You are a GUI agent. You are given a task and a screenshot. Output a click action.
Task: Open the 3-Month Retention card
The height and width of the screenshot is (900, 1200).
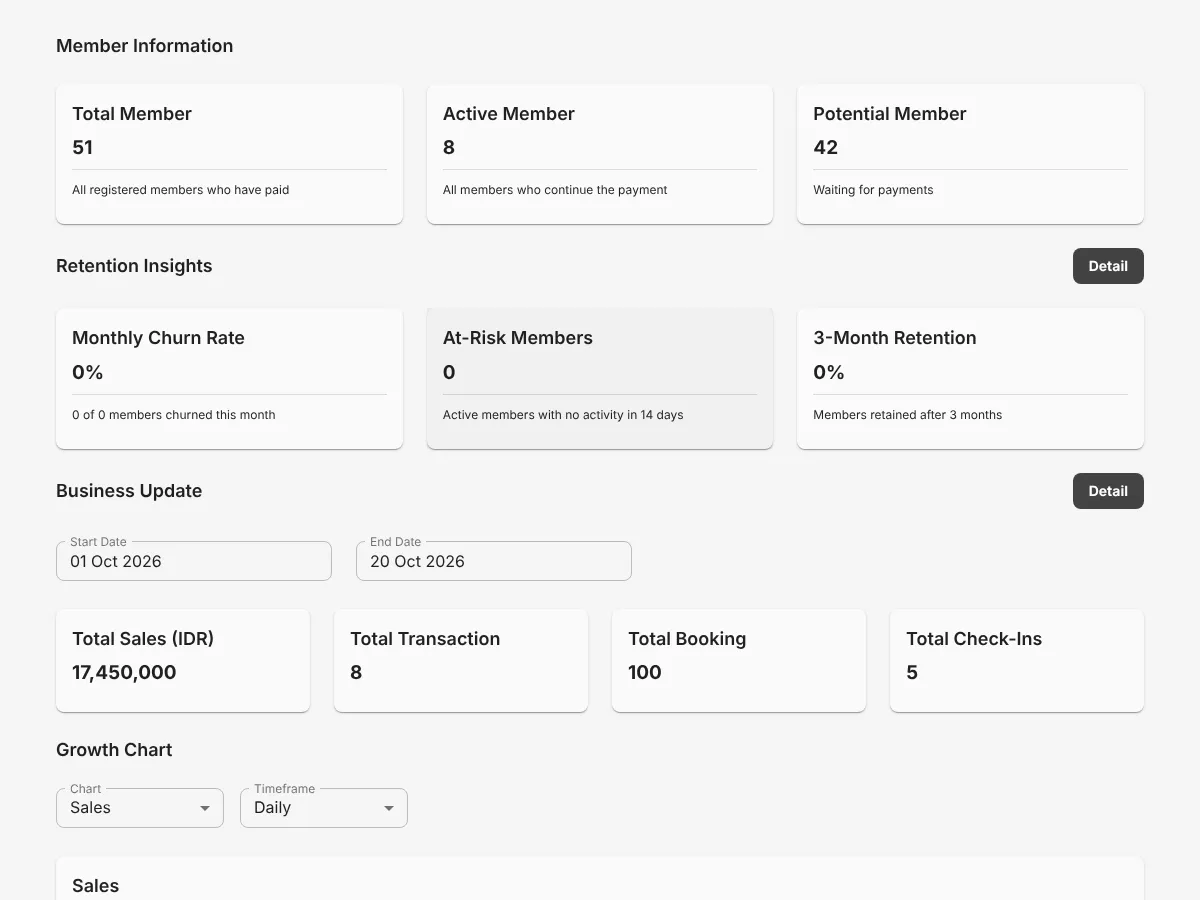tap(970, 378)
